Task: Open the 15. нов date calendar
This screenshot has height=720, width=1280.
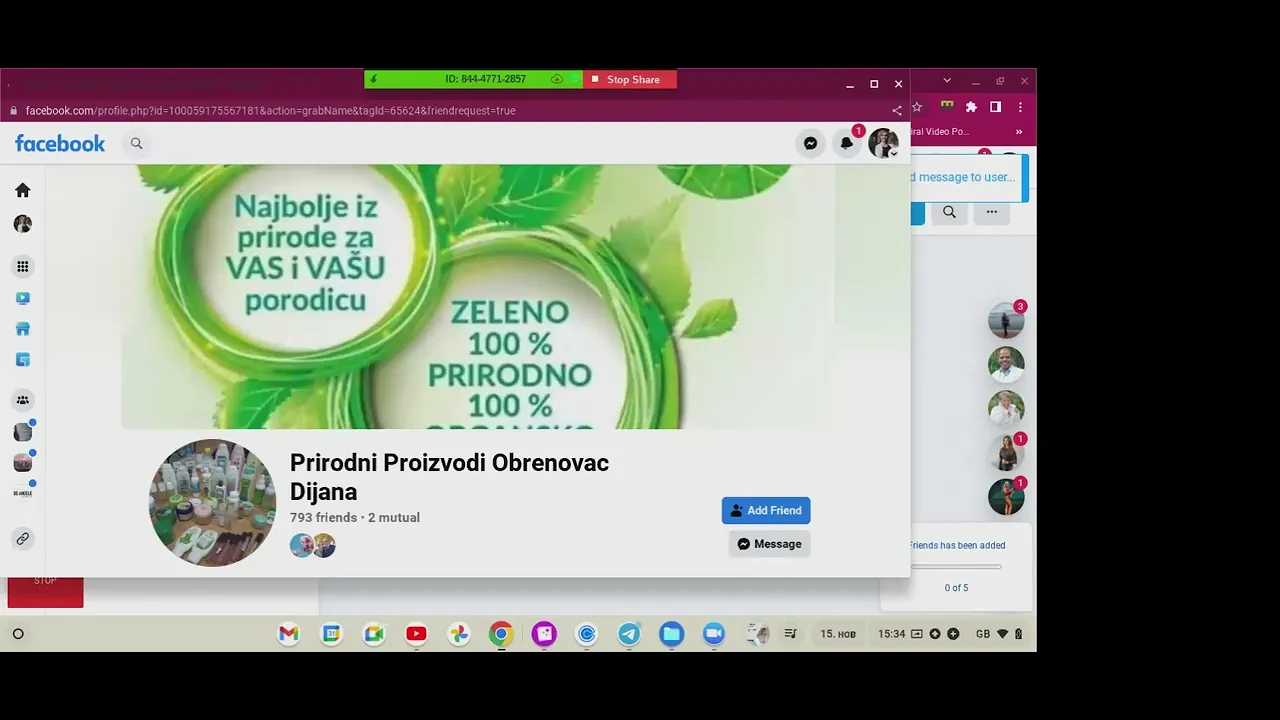Action: tap(838, 634)
